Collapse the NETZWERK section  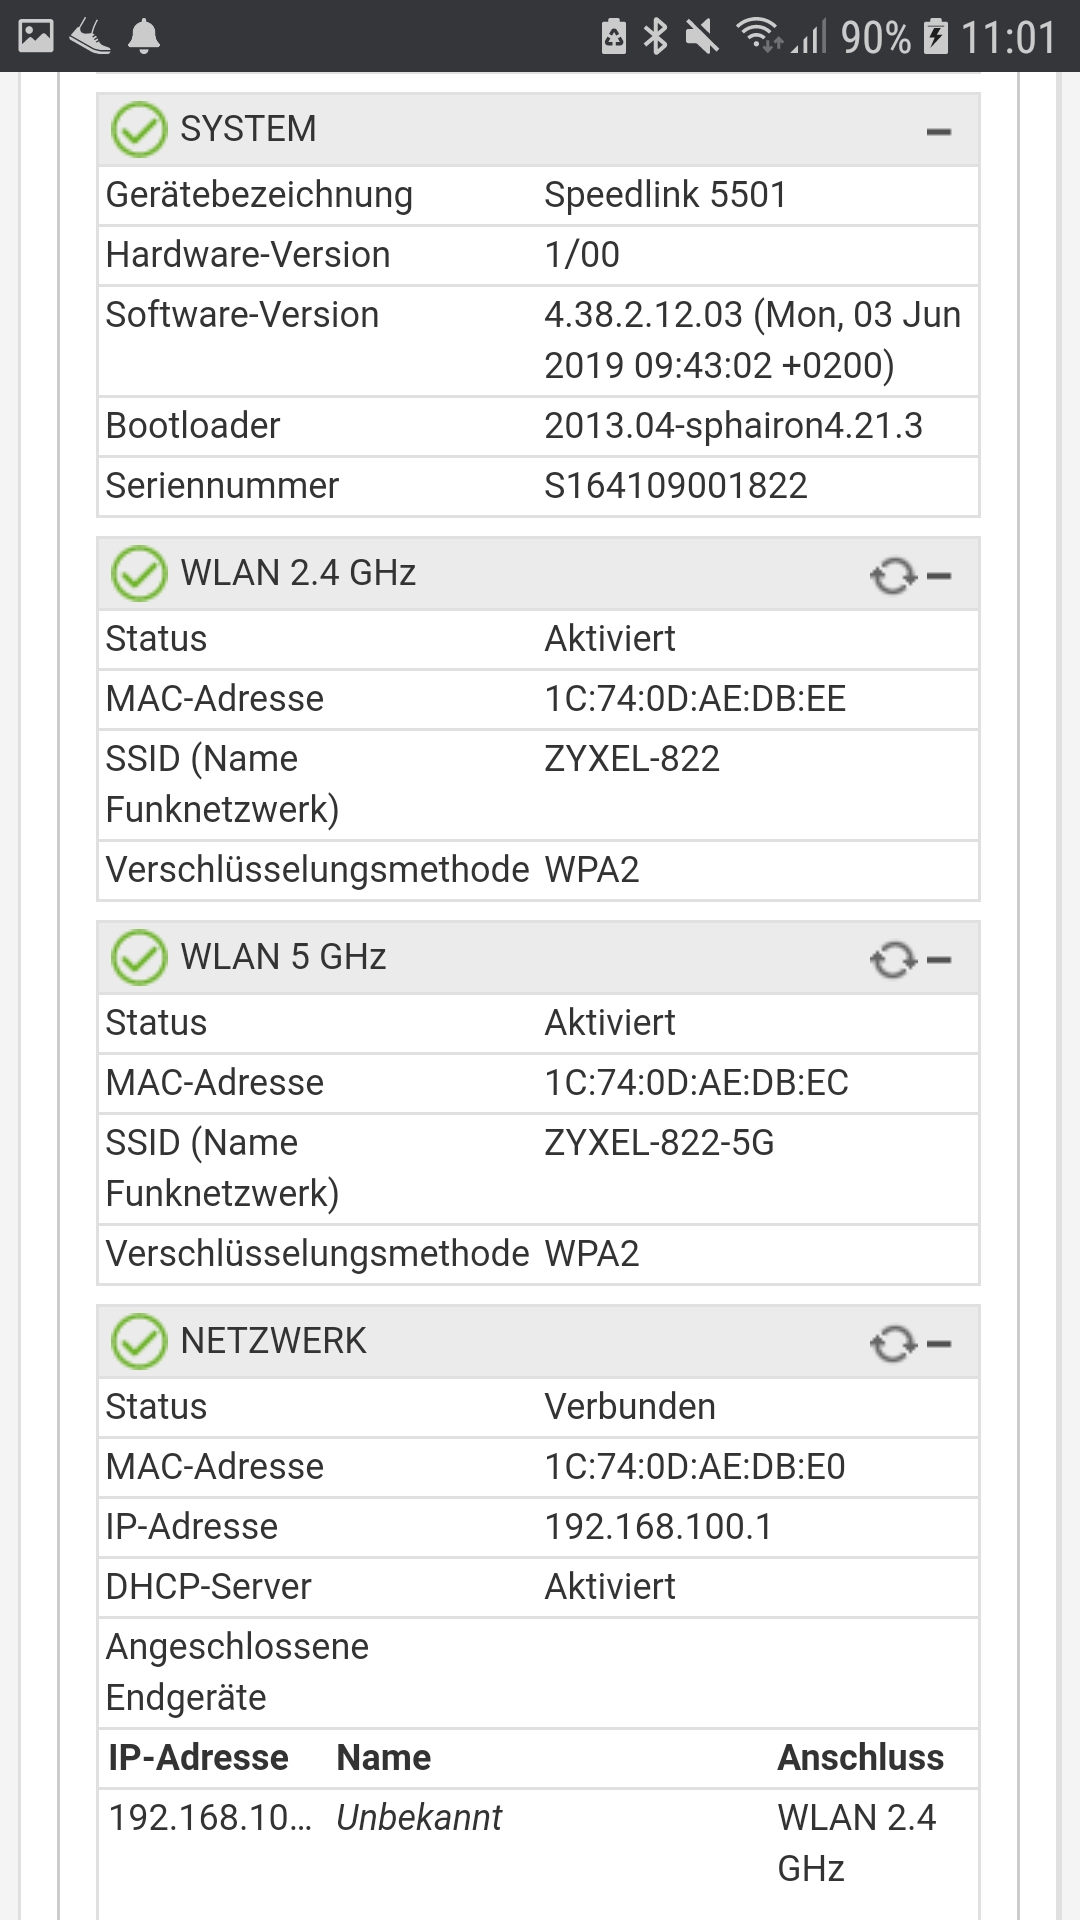(940, 1343)
